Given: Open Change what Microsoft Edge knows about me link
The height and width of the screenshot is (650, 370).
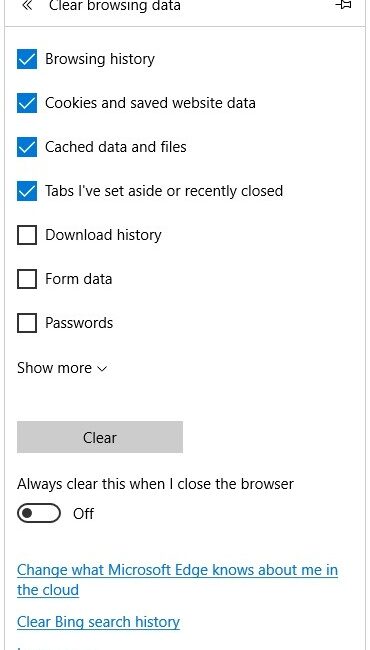Looking at the screenshot, I should click(x=177, y=580).
